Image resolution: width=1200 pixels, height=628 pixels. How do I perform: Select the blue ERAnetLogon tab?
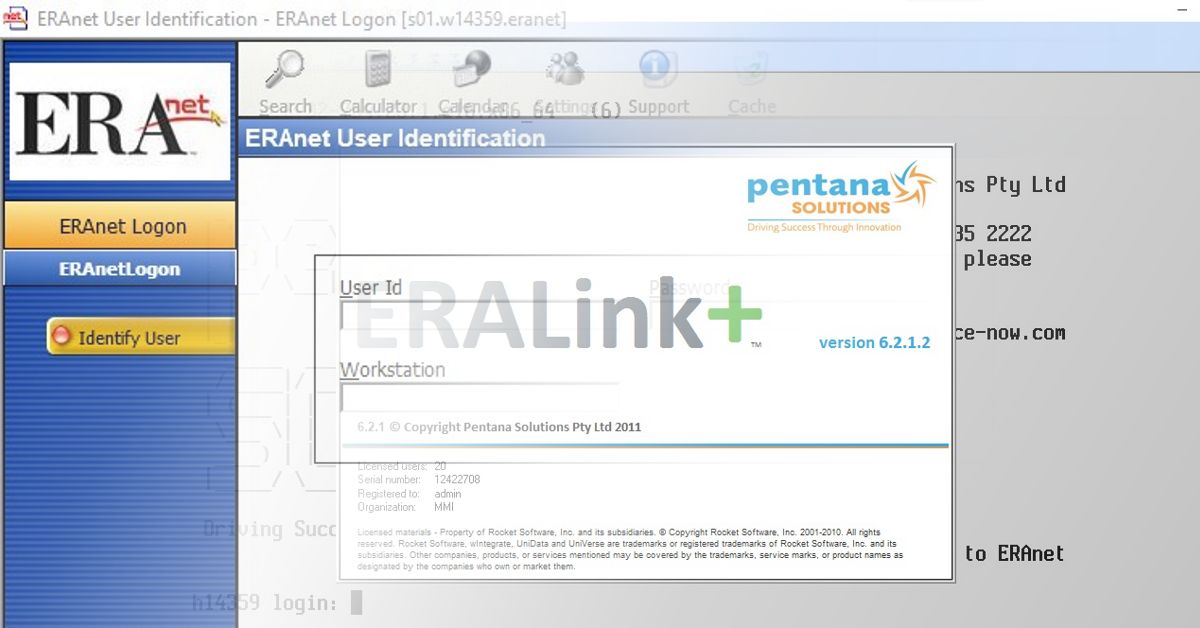120,267
